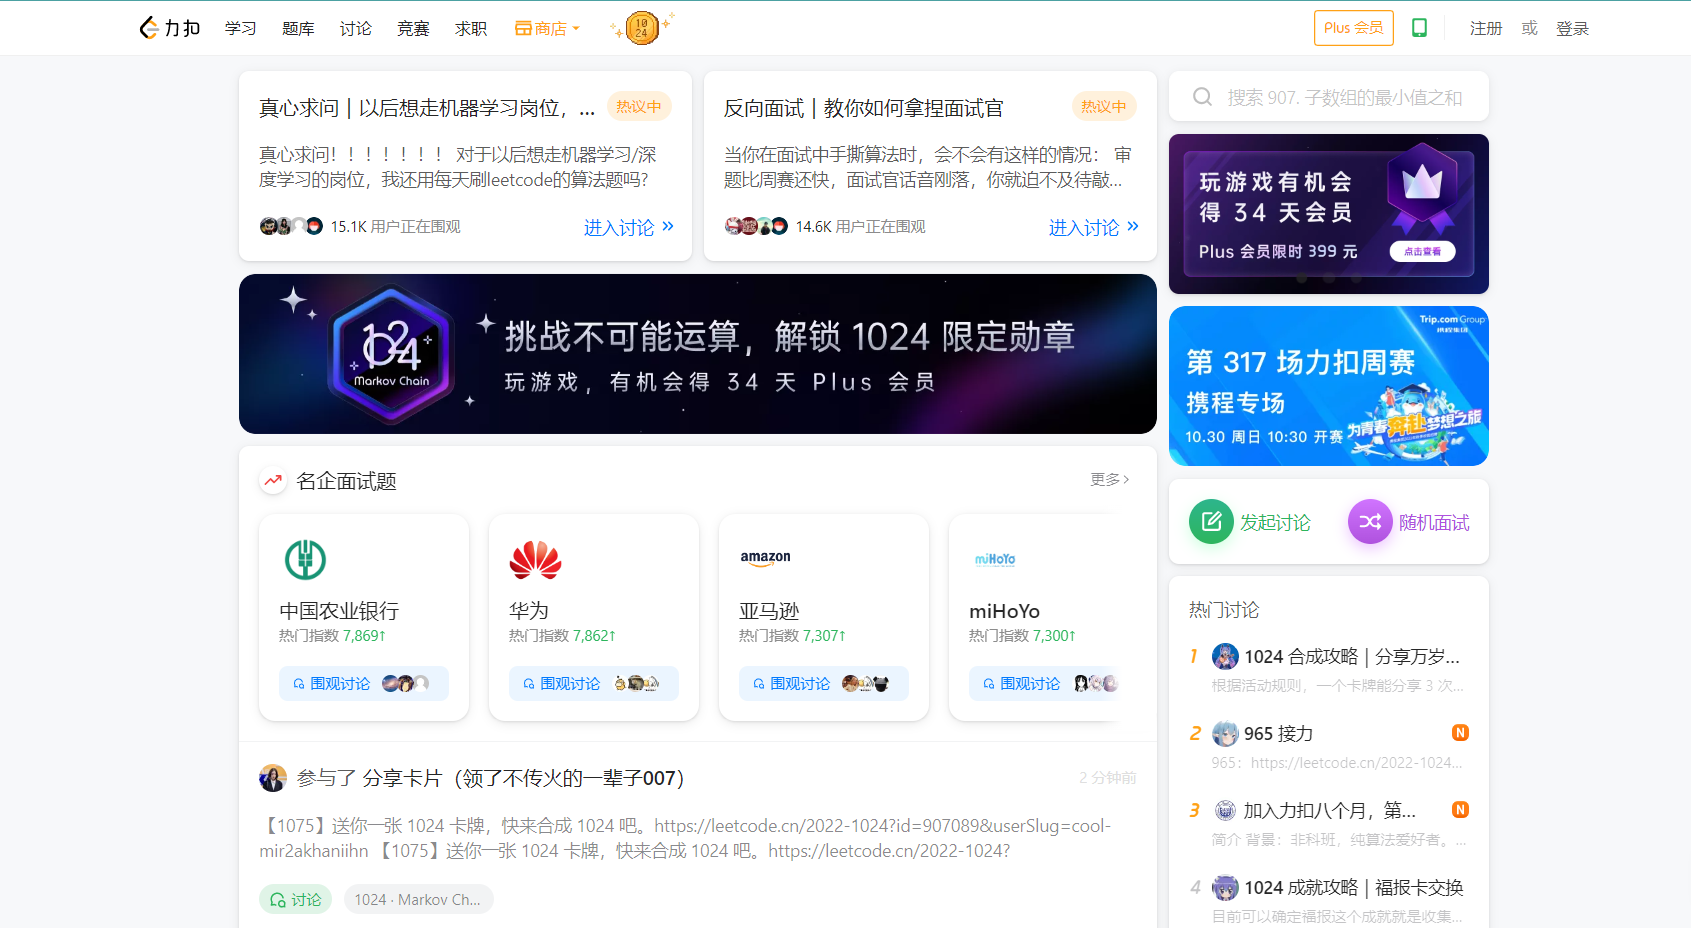Screen dimensions: 1691x928
Task: Click the 登录 link
Action: [x=1572, y=28]
